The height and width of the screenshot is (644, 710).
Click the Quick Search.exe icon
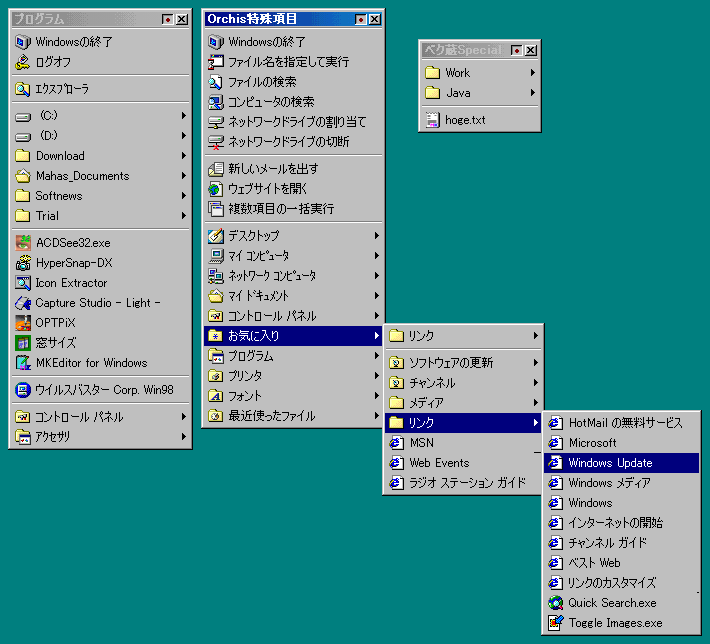coord(556,603)
